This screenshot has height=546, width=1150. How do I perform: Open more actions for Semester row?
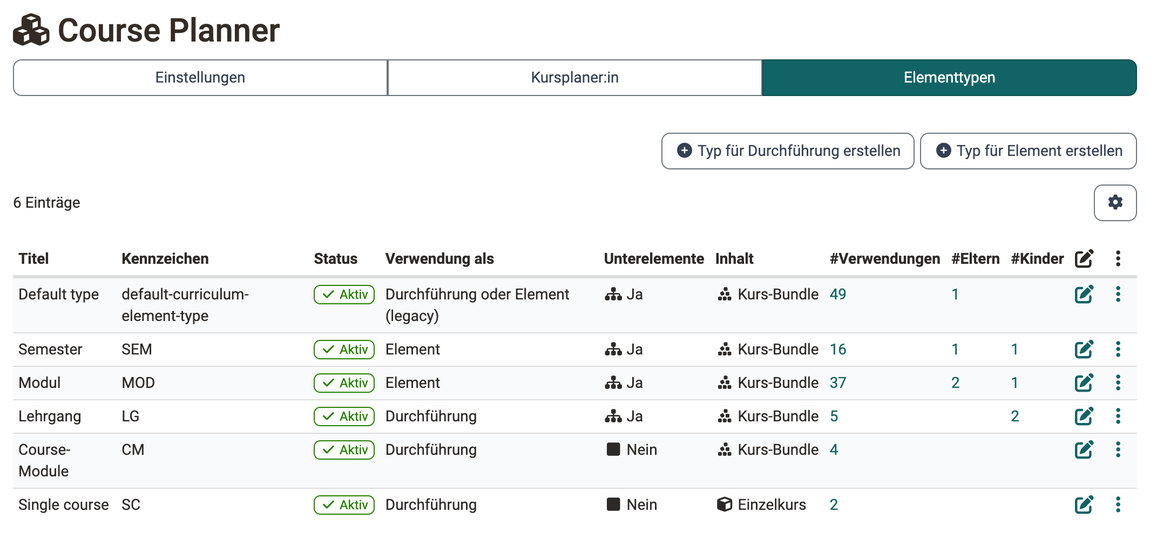tap(1118, 349)
